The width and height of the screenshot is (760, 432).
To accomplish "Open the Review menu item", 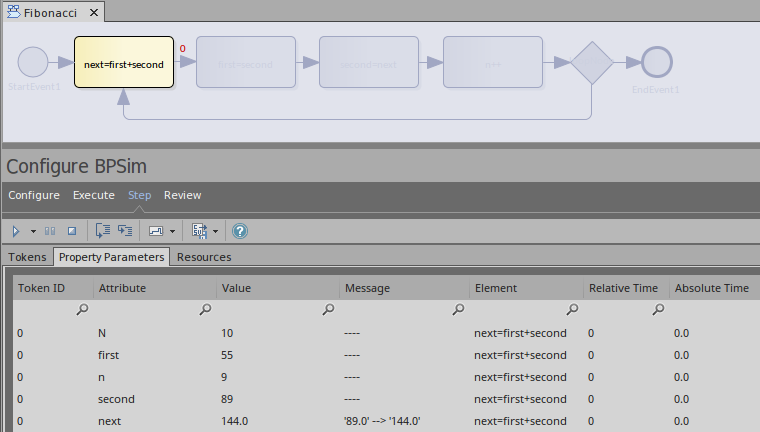I will point(183,195).
